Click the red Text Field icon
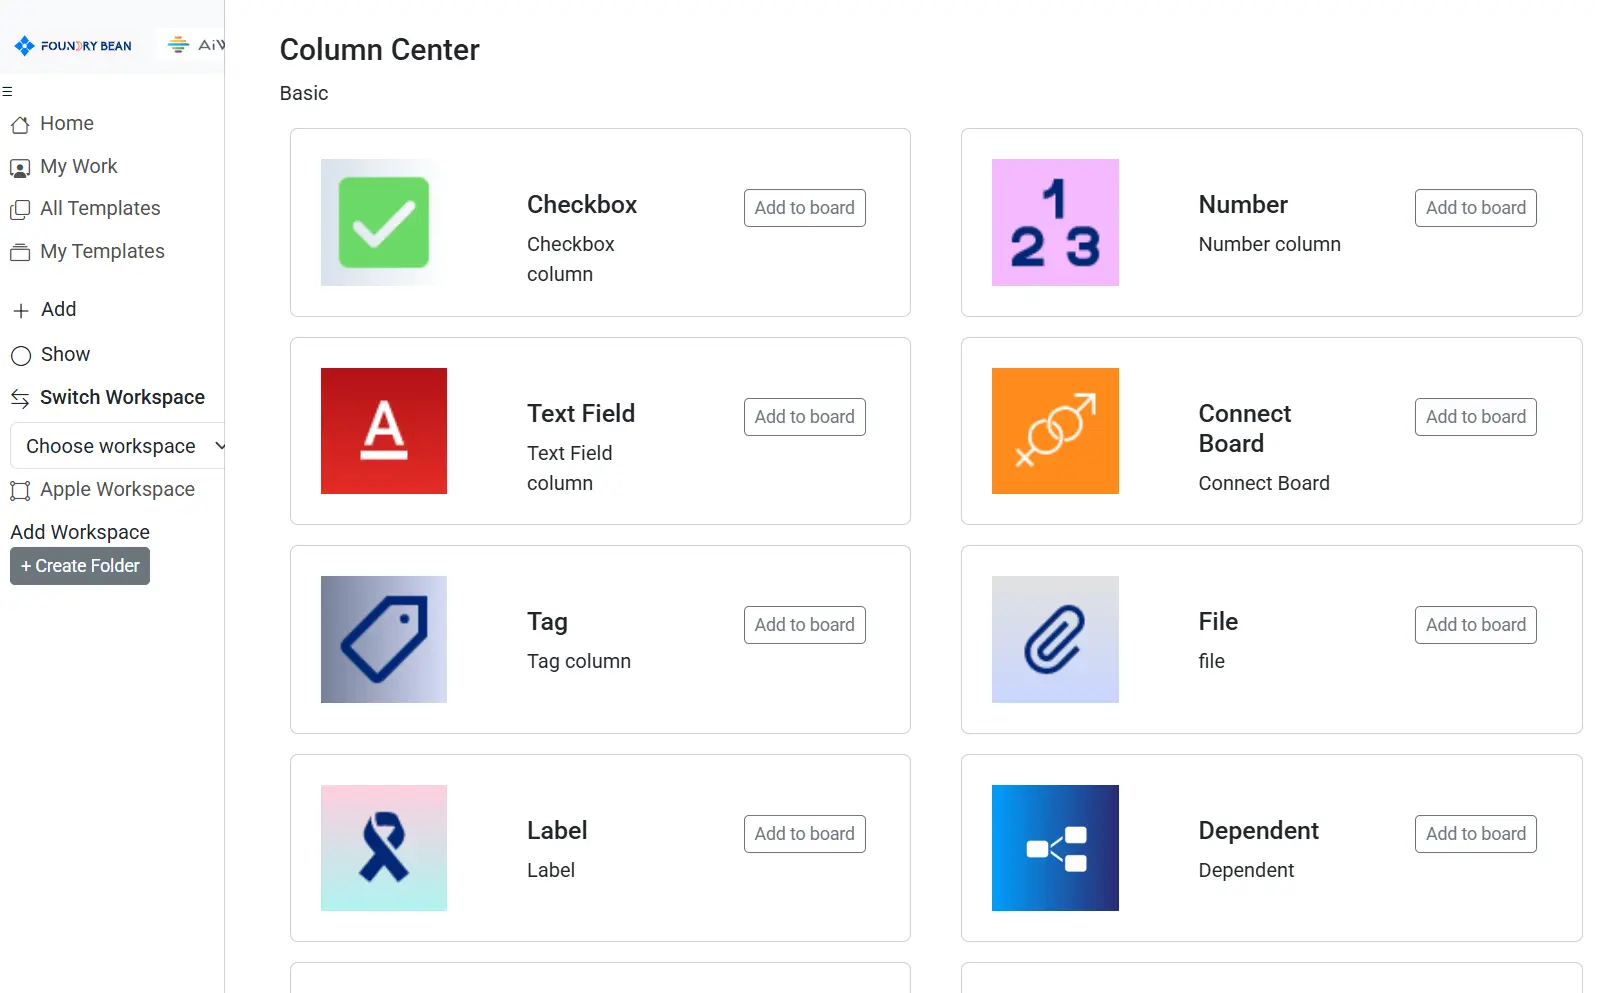 click(384, 431)
